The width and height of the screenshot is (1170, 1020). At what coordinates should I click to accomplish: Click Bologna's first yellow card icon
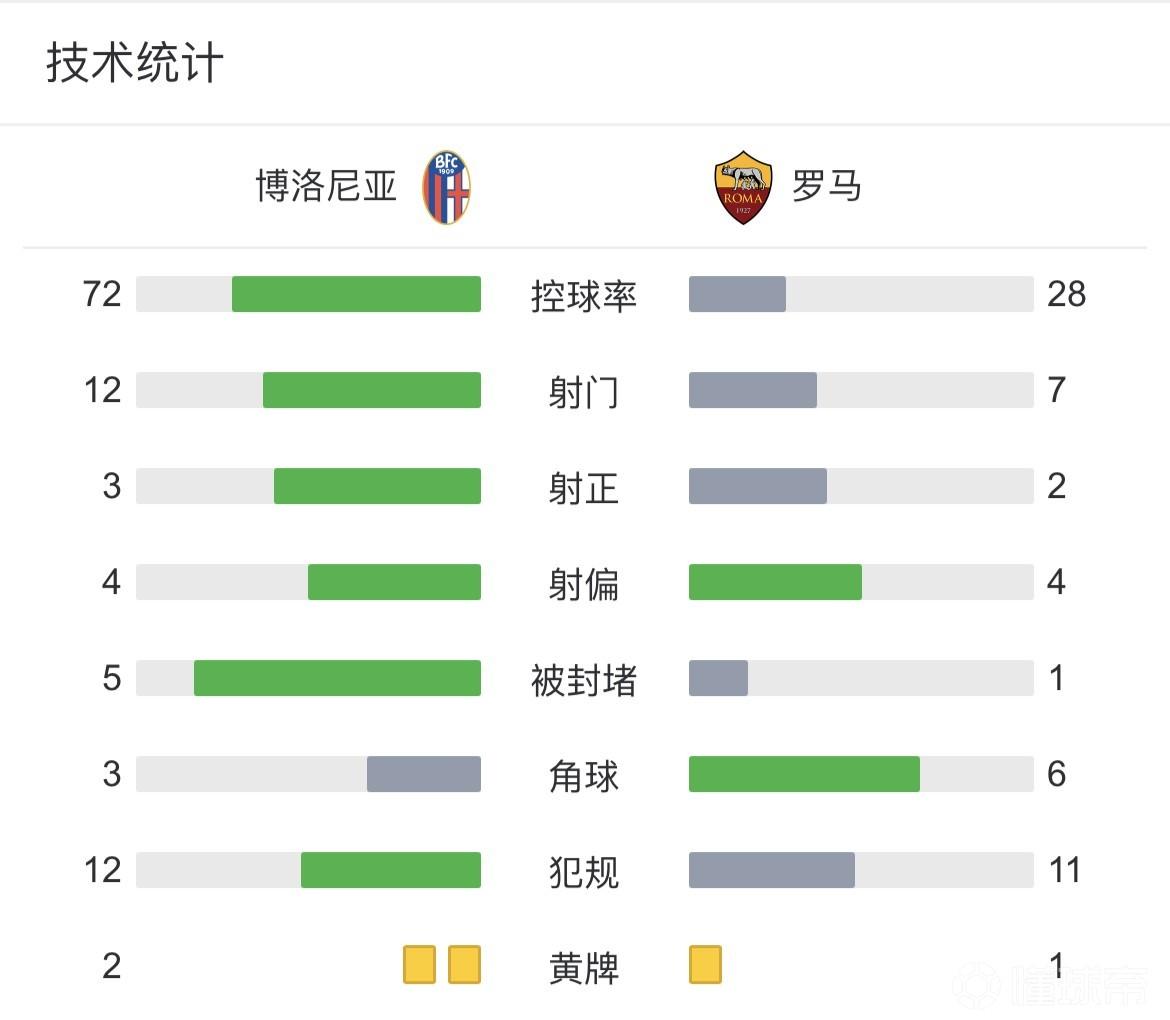click(x=420, y=965)
